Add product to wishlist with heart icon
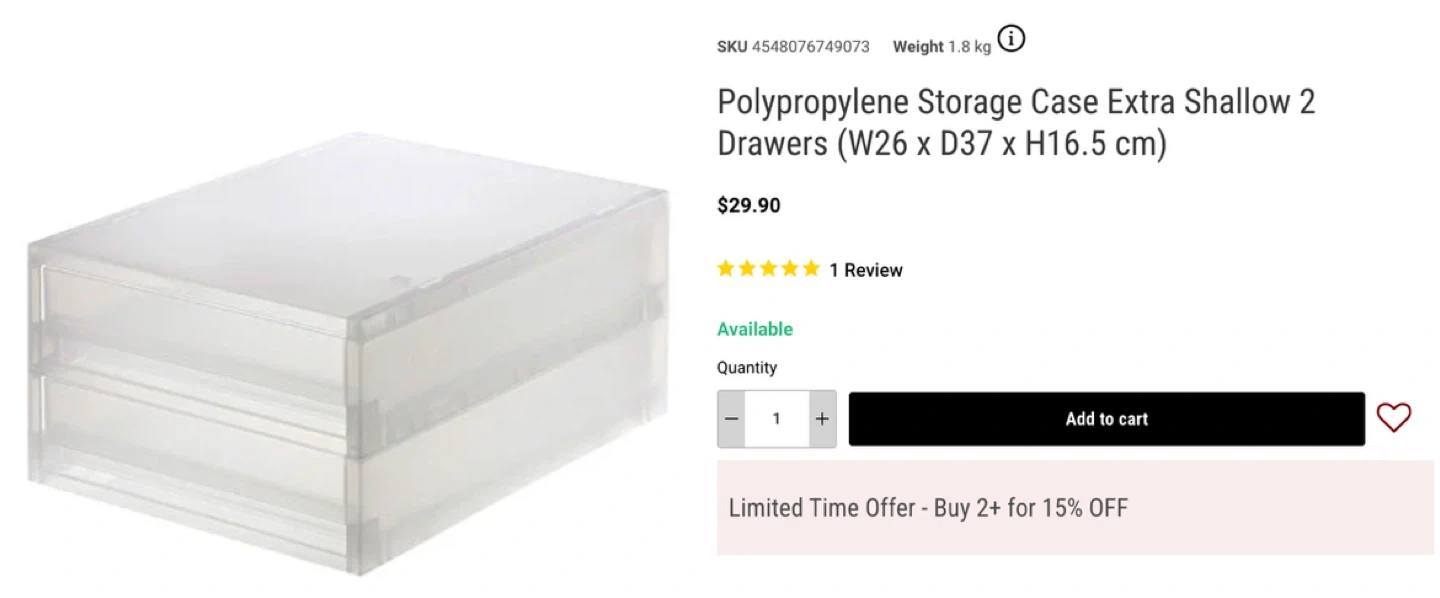1440x598 pixels. pyautogui.click(x=1393, y=418)
